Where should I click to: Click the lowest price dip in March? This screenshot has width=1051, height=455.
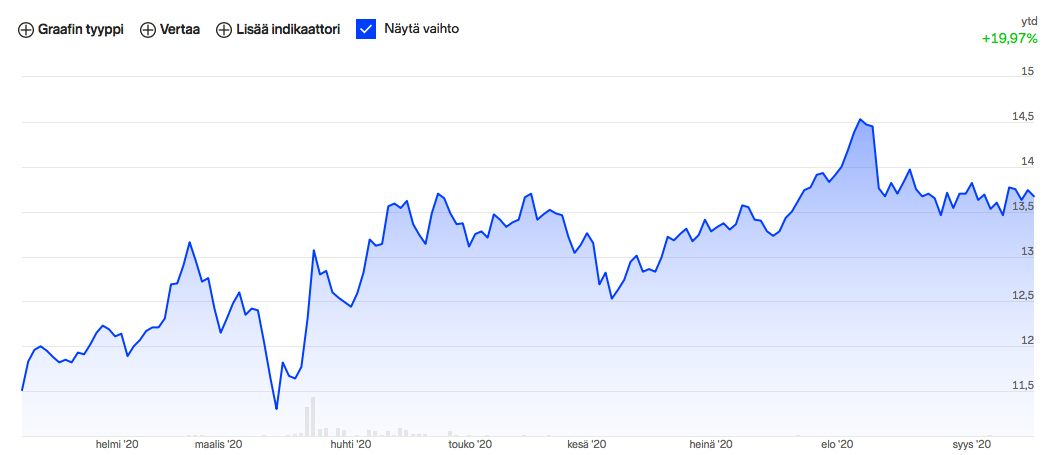tap(276, 409)
